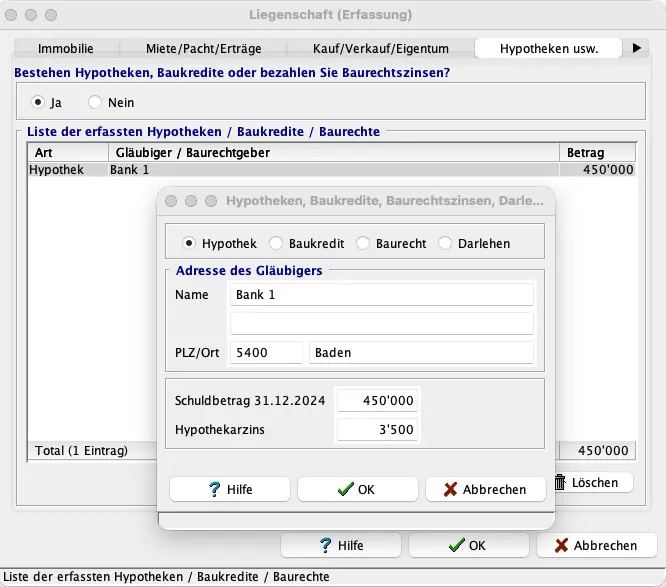
Task: Click the Schuldbetrag 31.12.2024 amount field
Action: [x=377, y=400]
